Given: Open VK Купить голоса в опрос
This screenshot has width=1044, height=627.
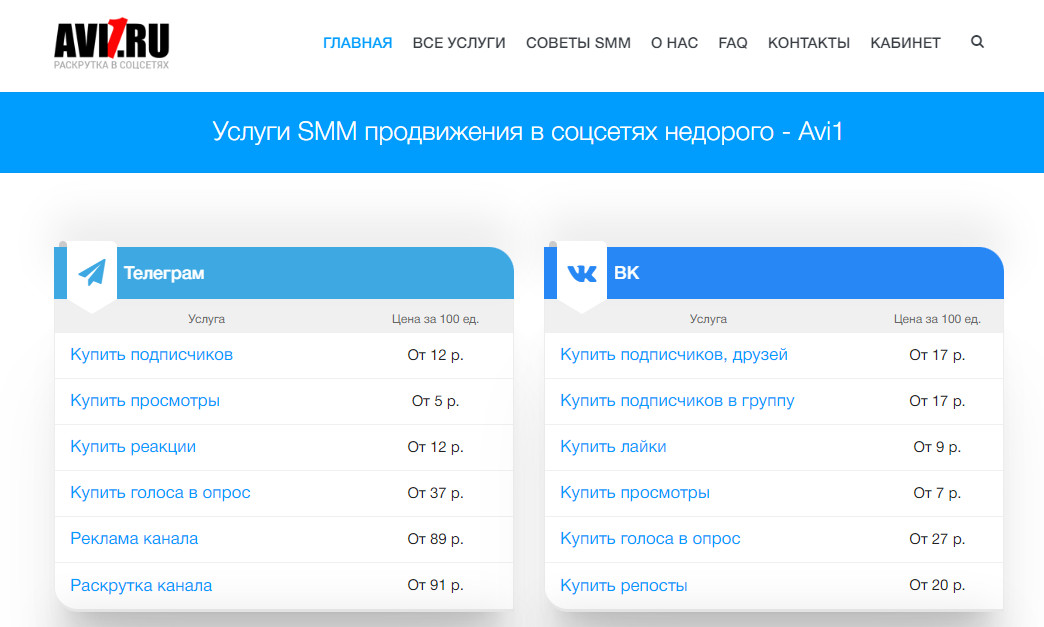Looking at the screenshot, I should pyautogui.click(x=651, y=538).
